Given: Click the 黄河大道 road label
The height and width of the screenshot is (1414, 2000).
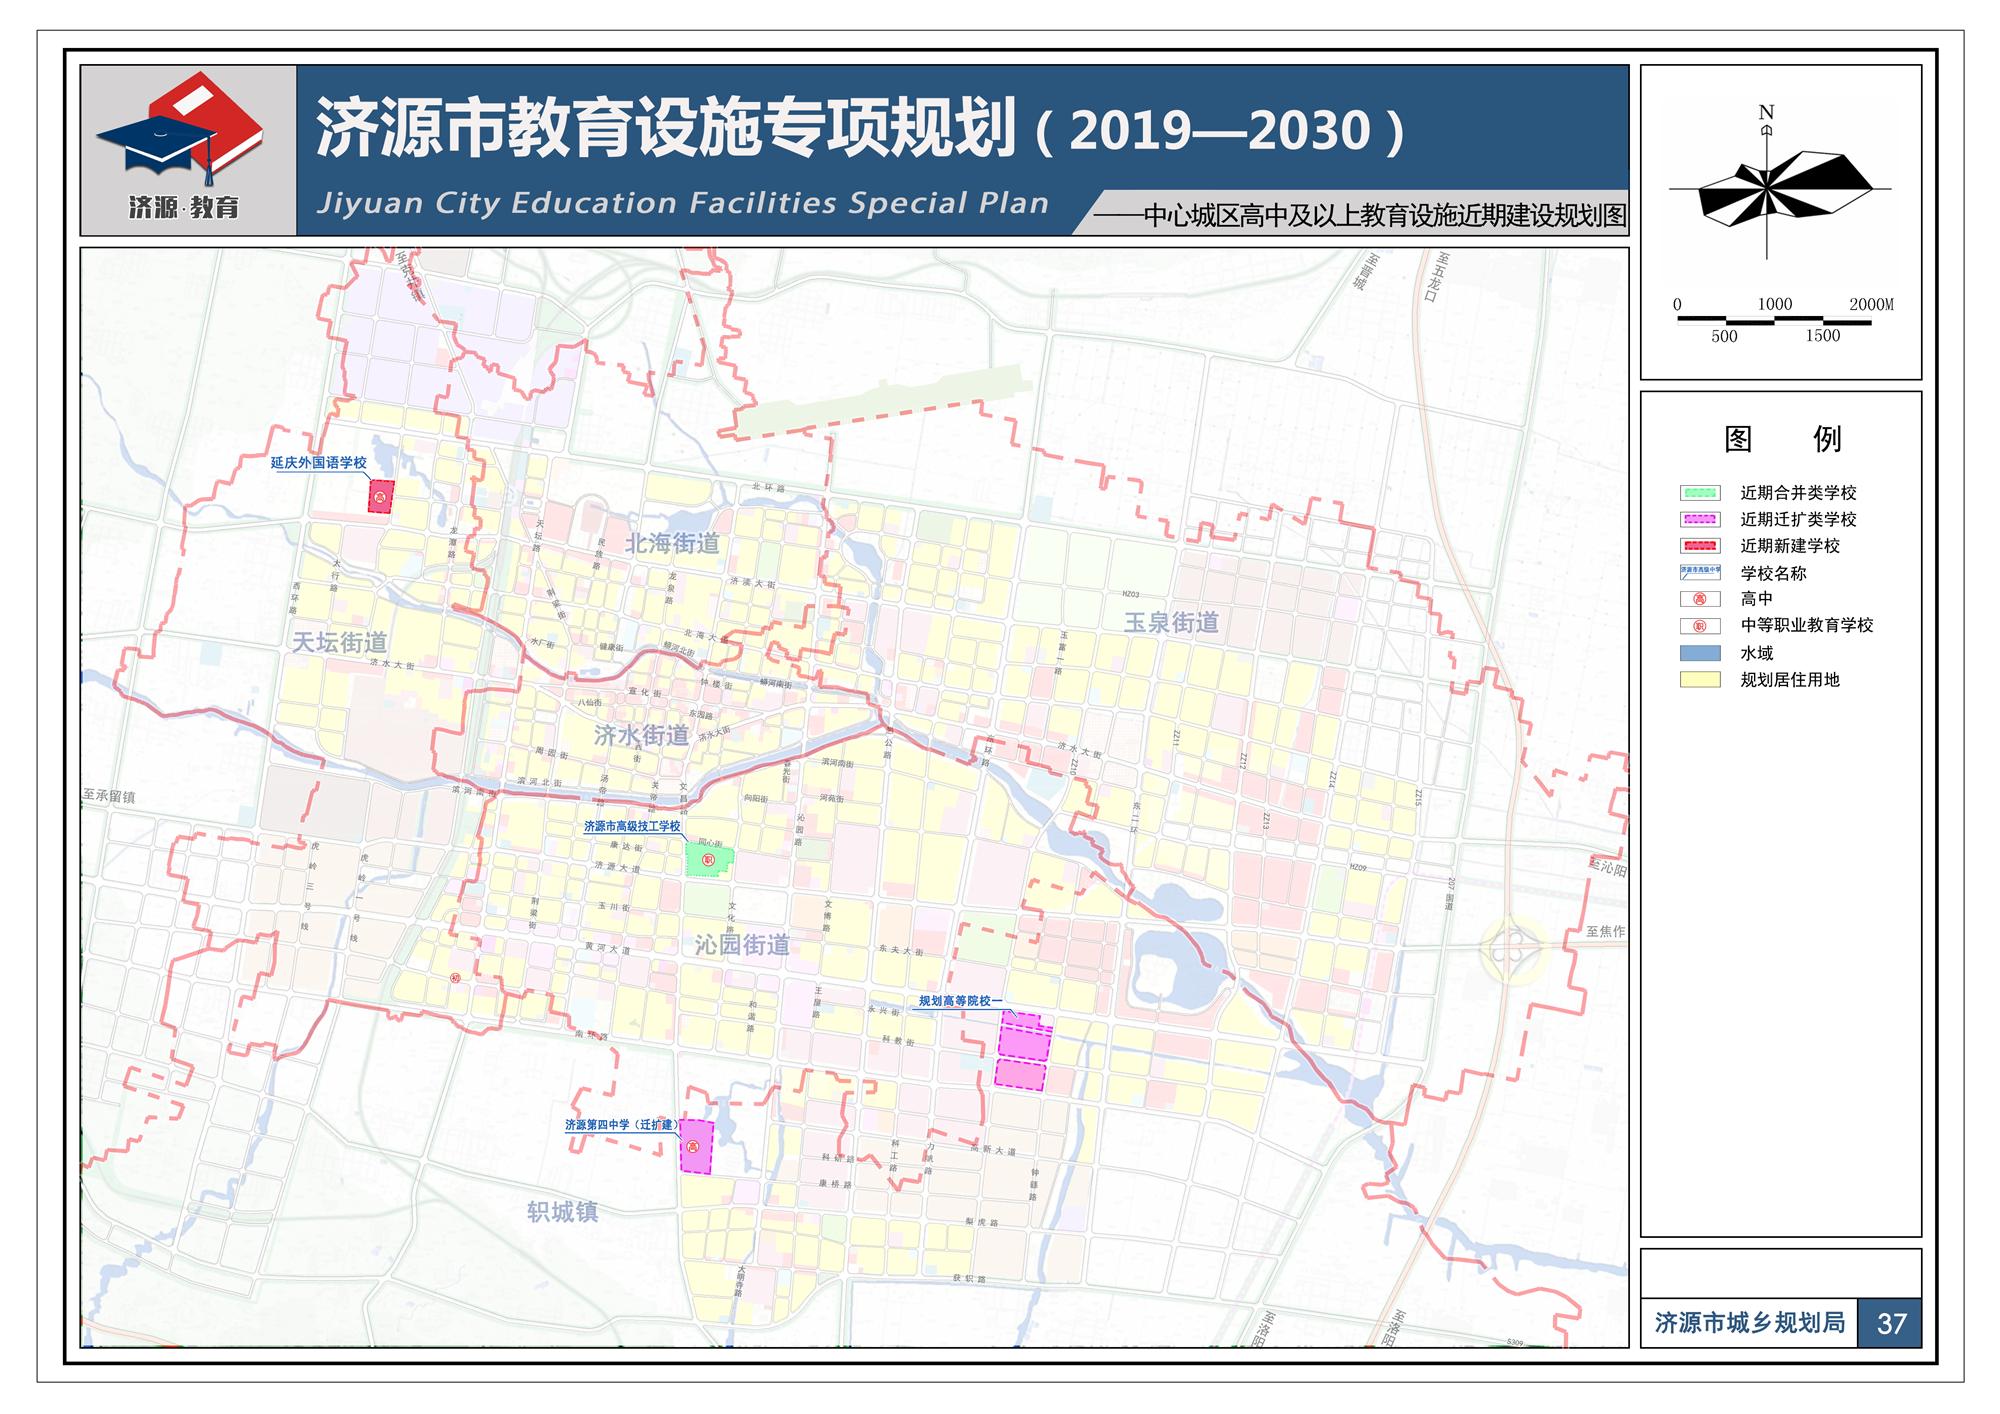Looking at the screenshot, I should [608, 948].
